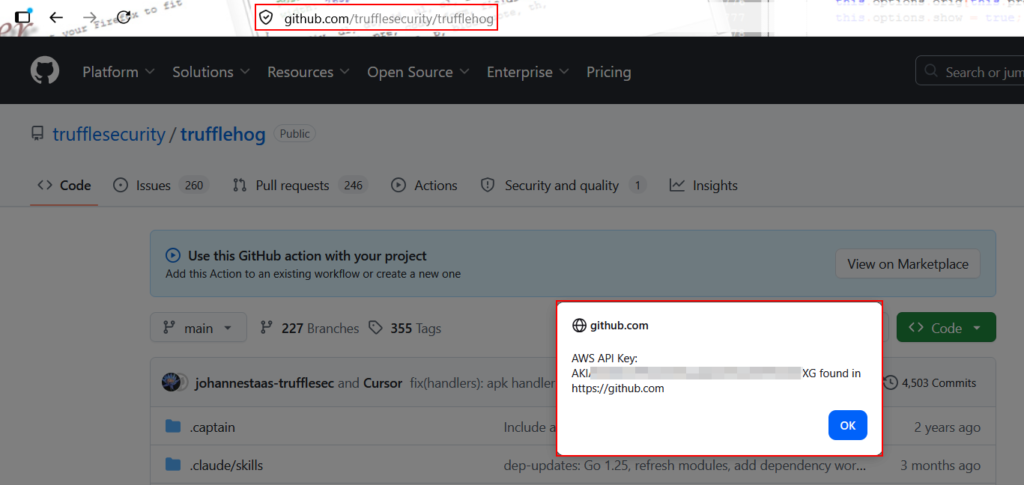Open the main branch selector dropdown
This screenshot has width=1024, height=485.
point(199,328)
